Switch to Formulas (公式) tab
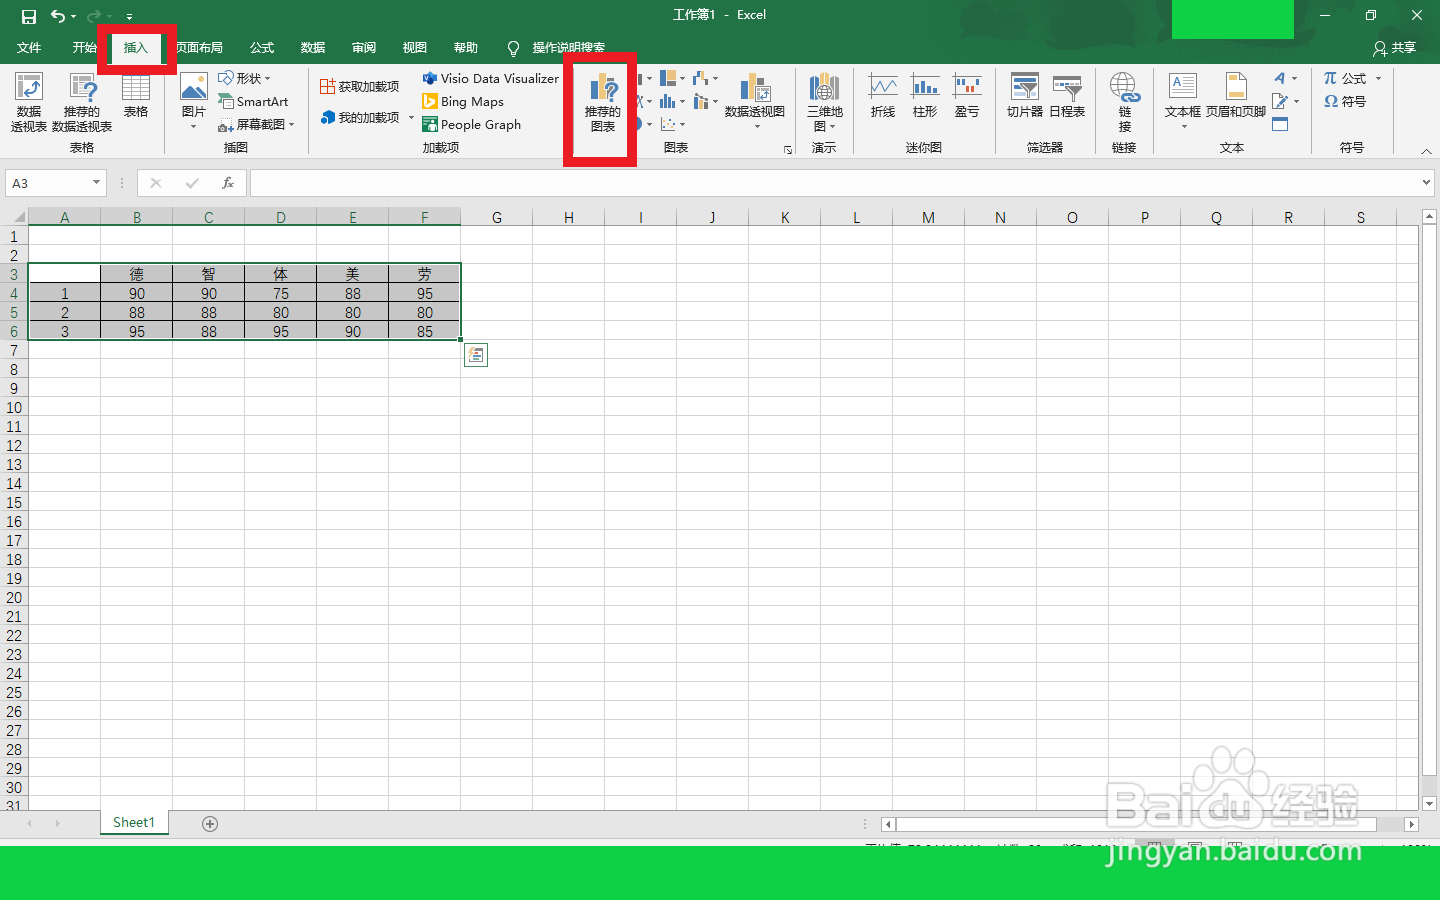 pyautogui.click(x=262, y=48)
